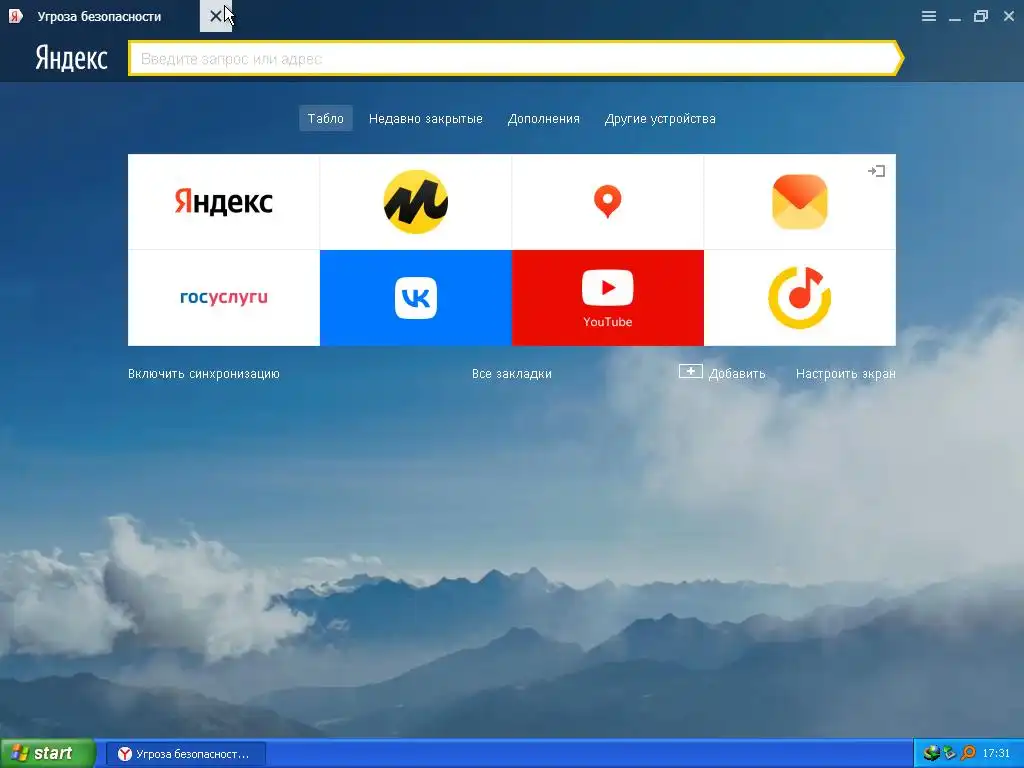1024x768 pixels.
Task: Click Включить синхронизацию link
Action: [x=204, y=374]
